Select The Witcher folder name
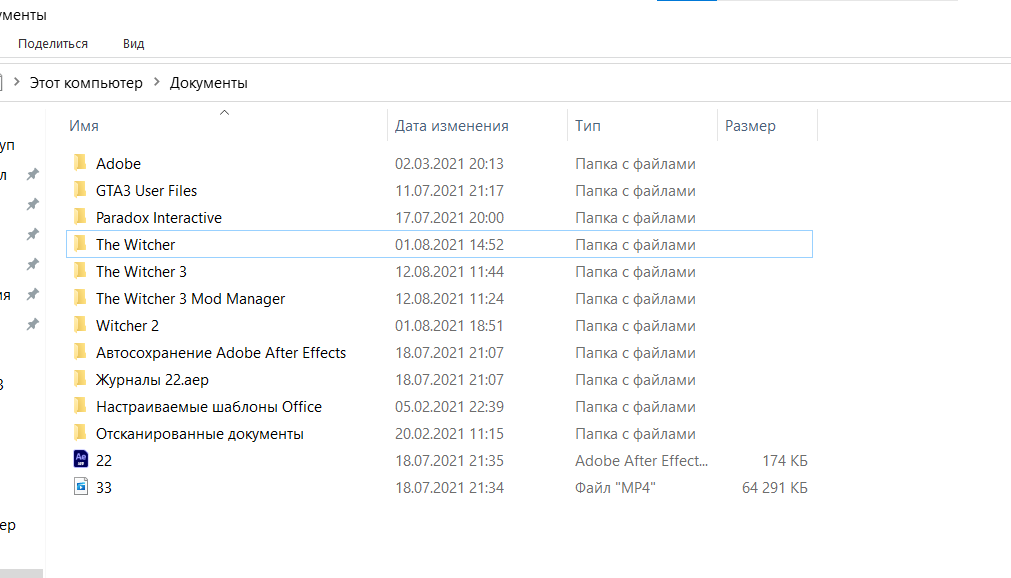Viewport: 1011px width, 578px height. [x=135, y=245]
